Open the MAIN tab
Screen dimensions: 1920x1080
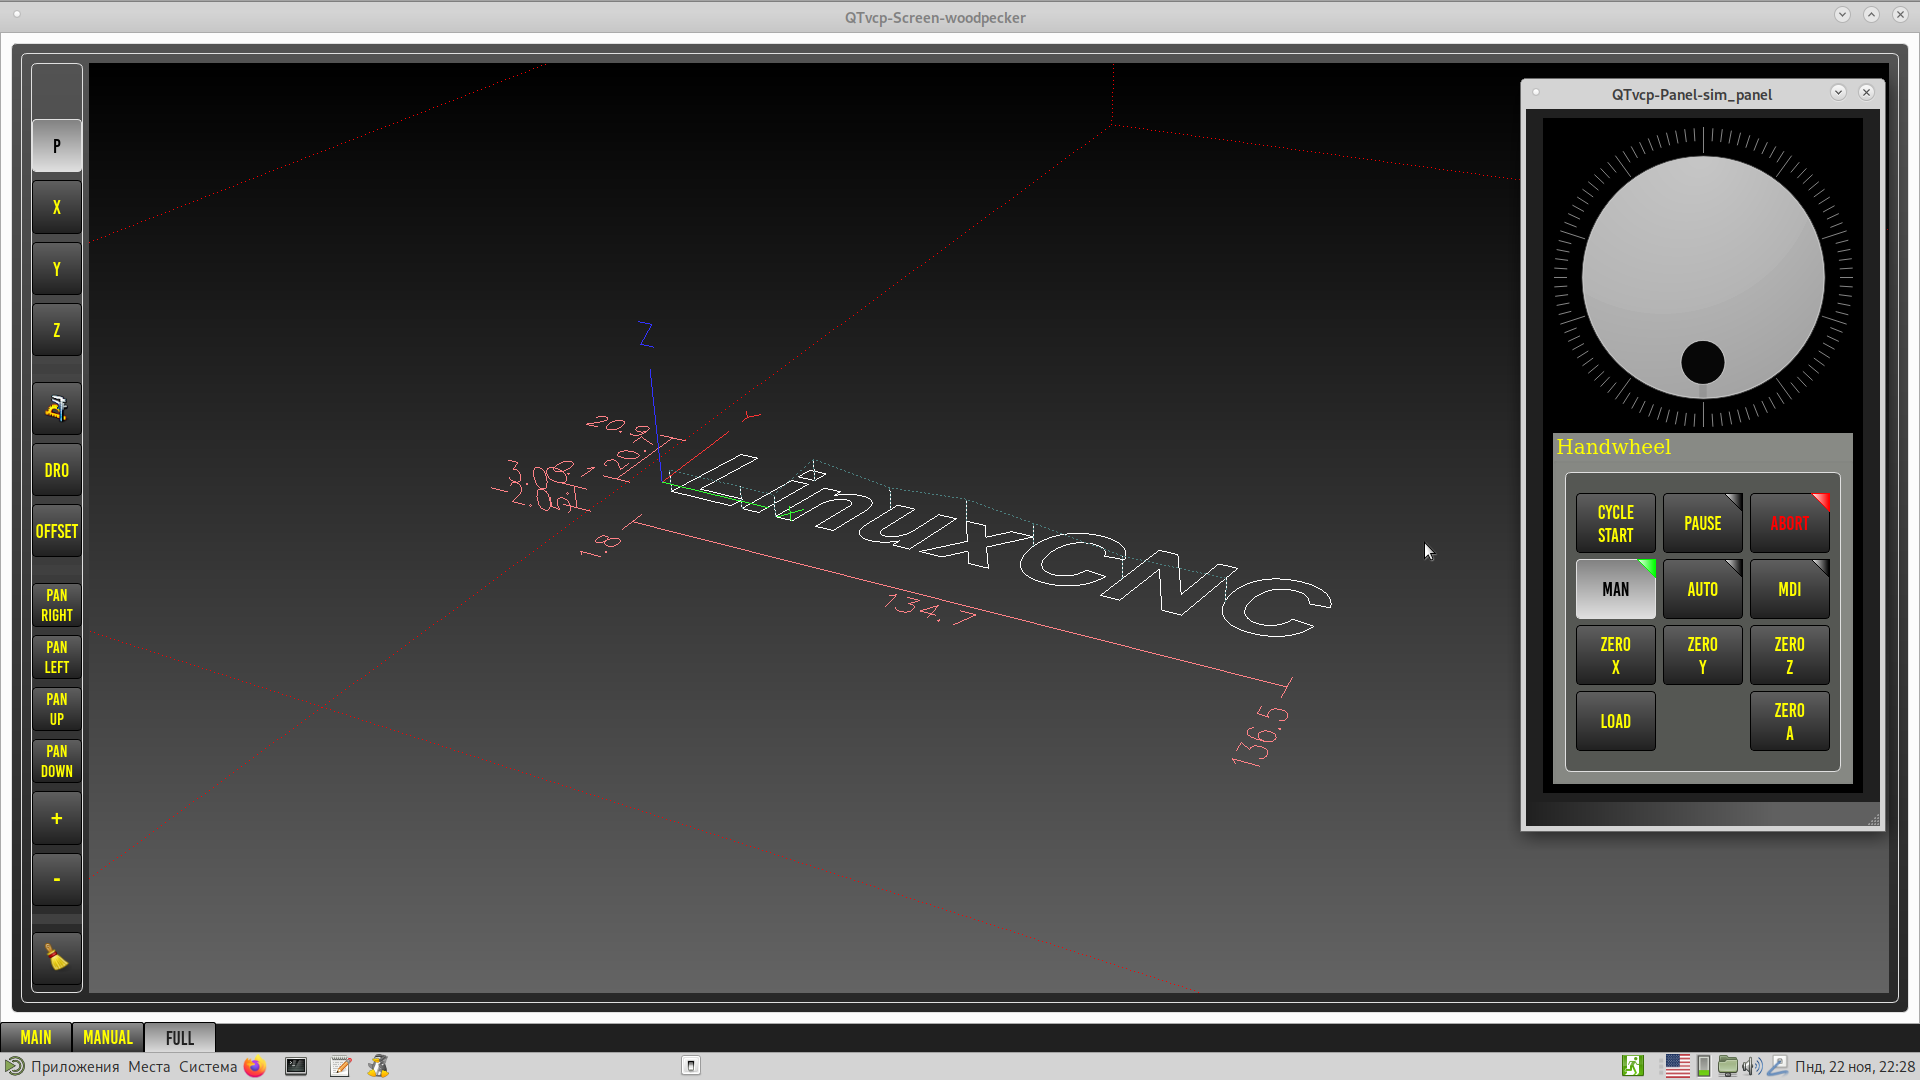point(36,1037)
